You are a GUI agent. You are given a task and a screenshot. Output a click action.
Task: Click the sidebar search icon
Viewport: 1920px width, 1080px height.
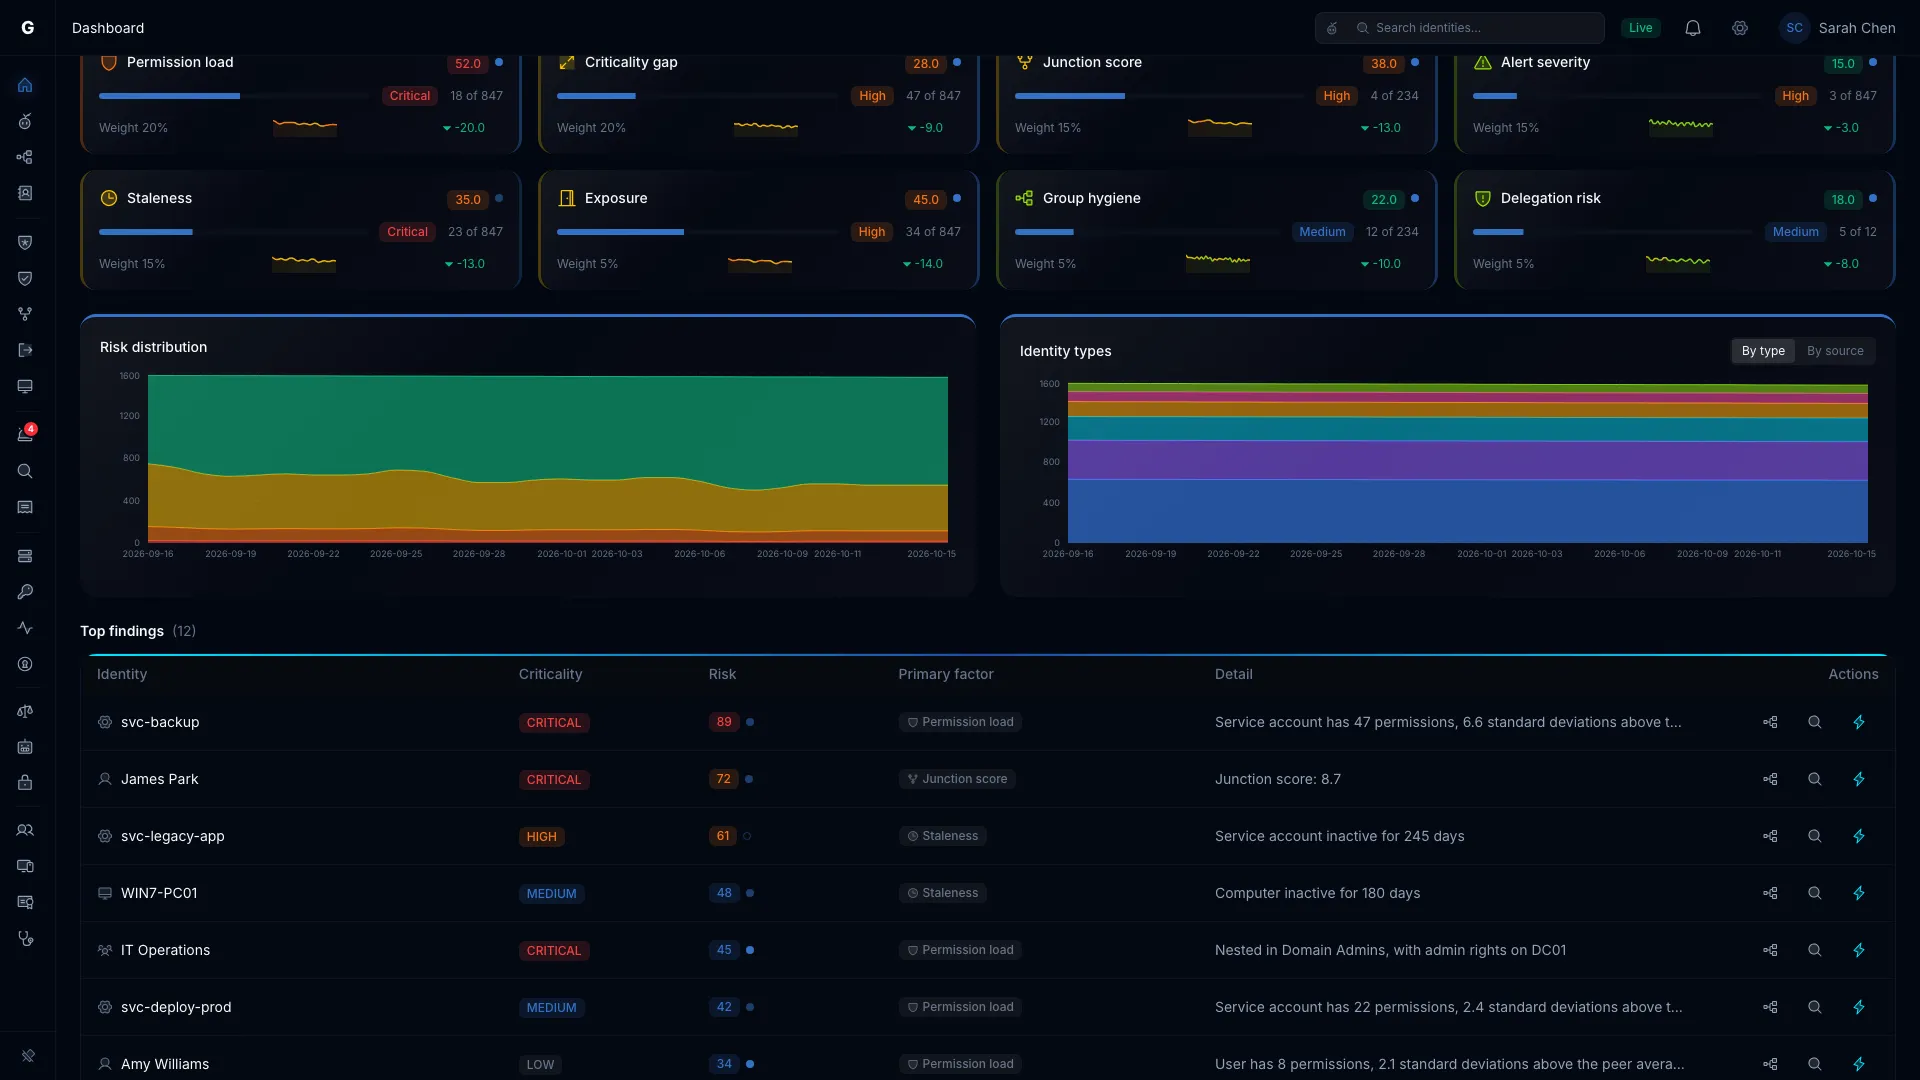[x=26, y=471]
